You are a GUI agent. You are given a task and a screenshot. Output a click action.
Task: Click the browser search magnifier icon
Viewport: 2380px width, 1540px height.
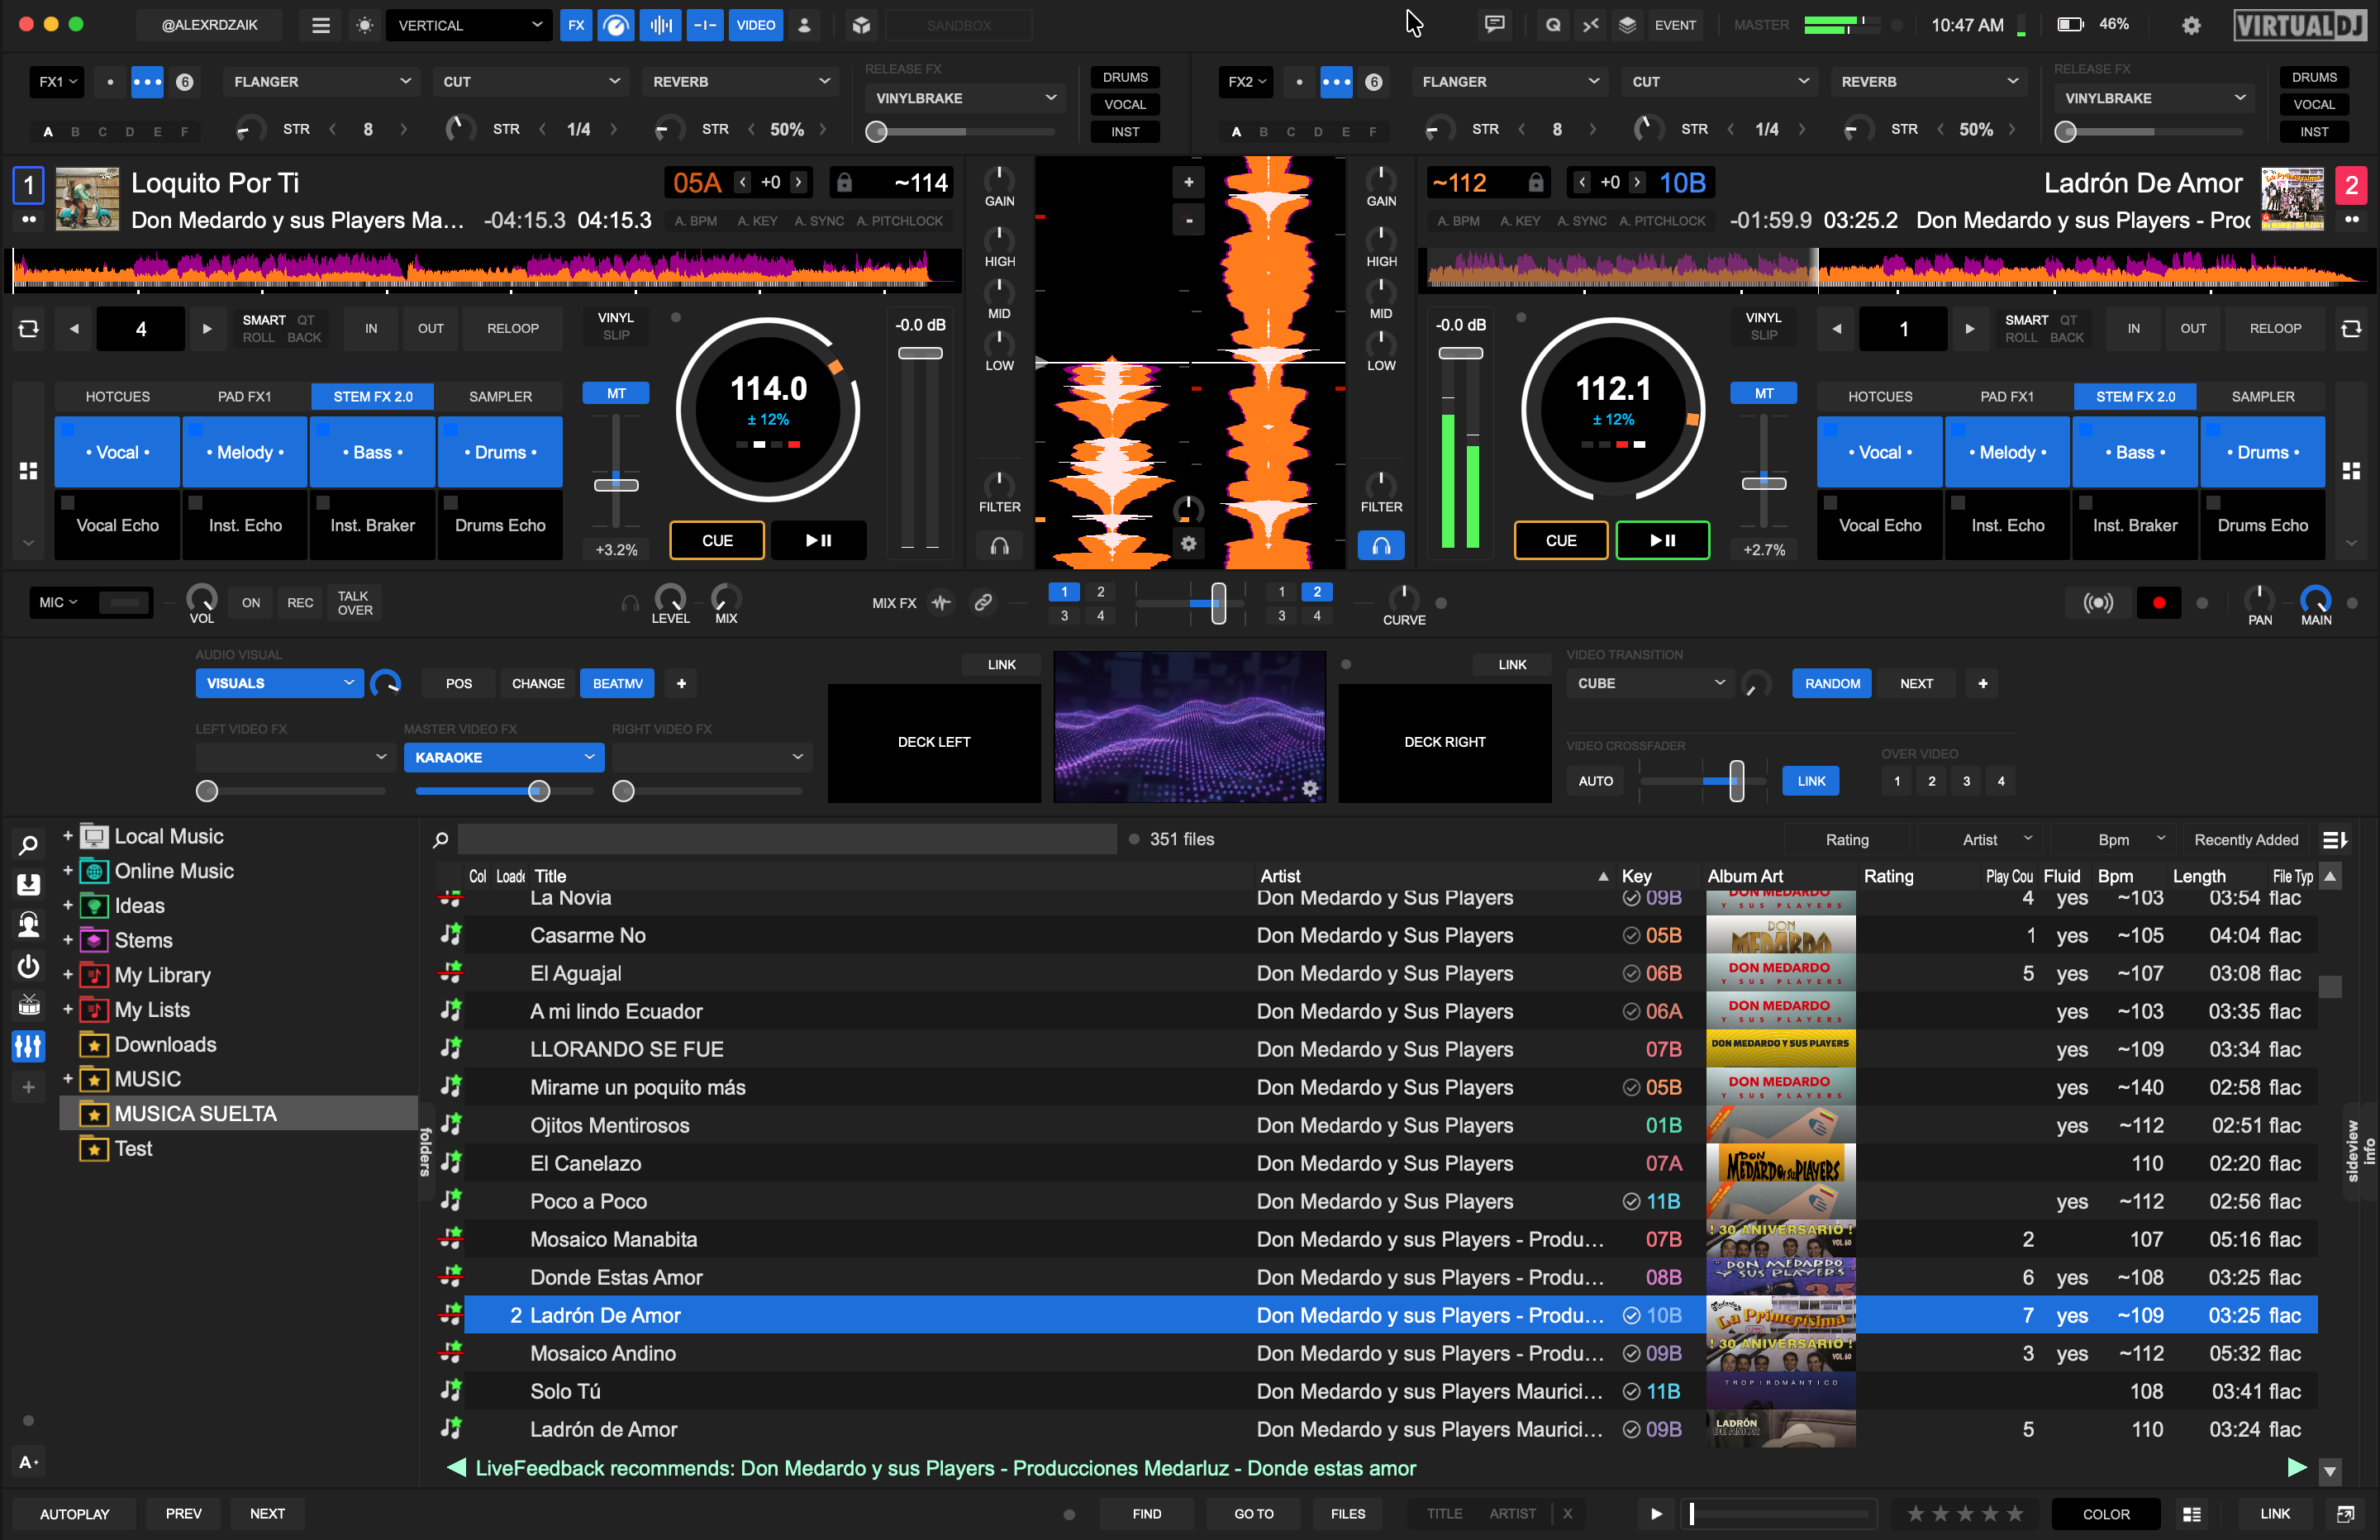[440, 840]
